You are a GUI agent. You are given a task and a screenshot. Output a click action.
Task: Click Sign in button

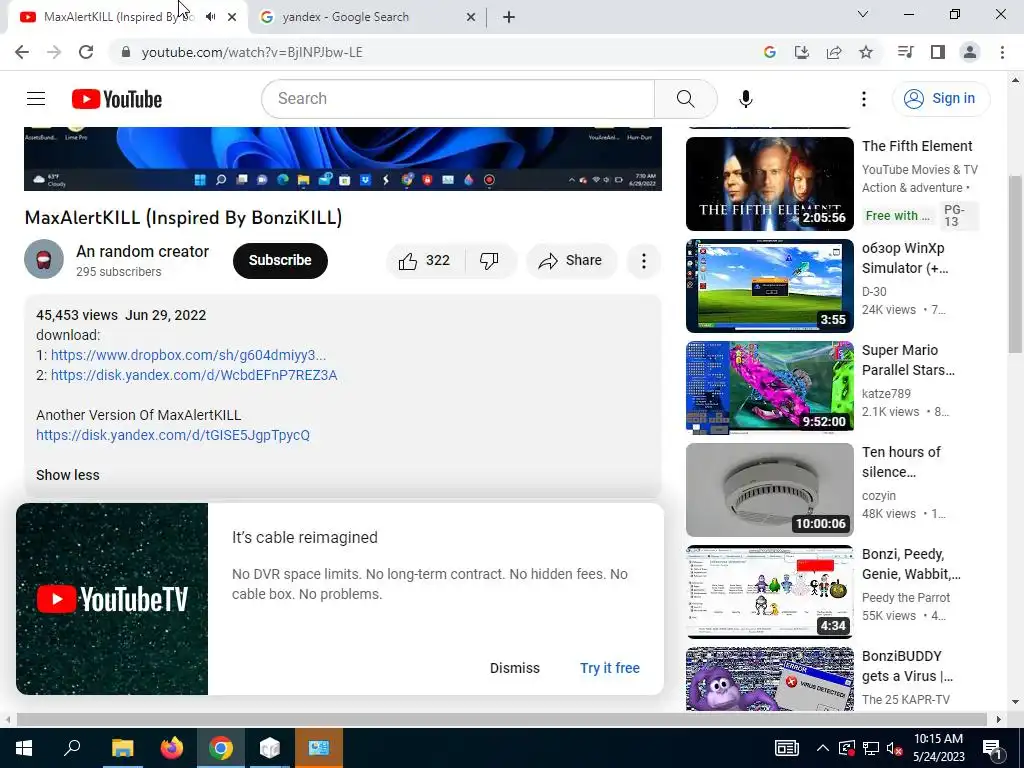click(x=941, y=99)
